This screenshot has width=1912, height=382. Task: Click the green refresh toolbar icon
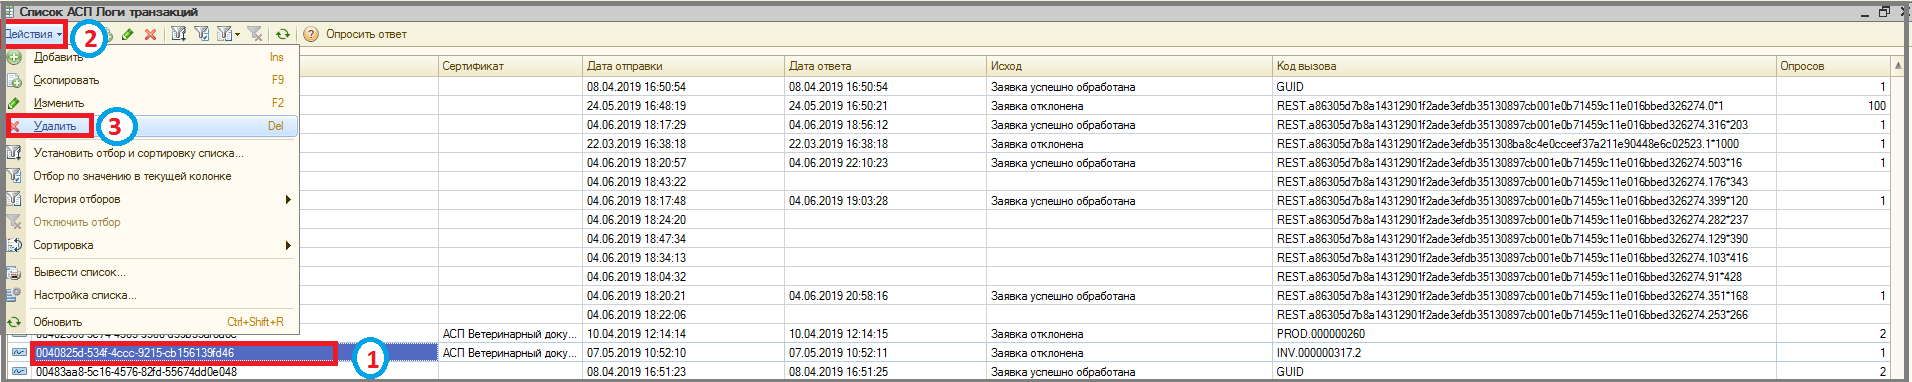tap(283, 34)
